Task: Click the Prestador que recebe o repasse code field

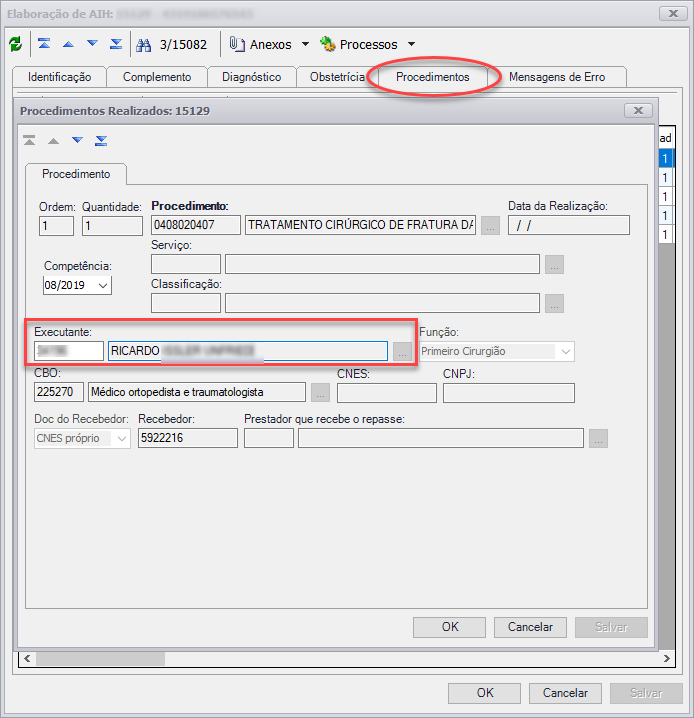Action: (269, 438)
